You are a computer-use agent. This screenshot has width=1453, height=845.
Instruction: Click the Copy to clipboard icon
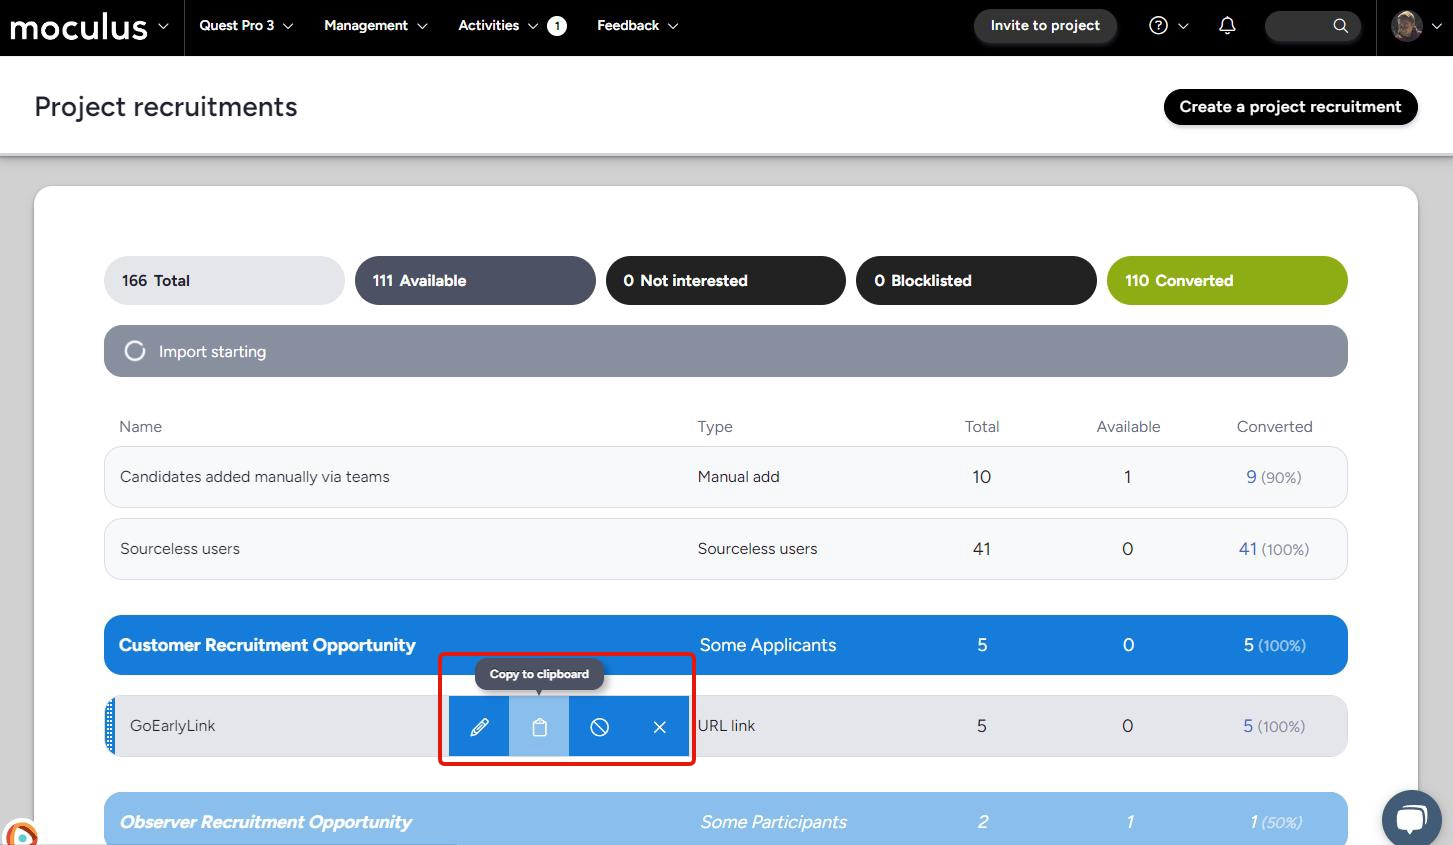539,727
